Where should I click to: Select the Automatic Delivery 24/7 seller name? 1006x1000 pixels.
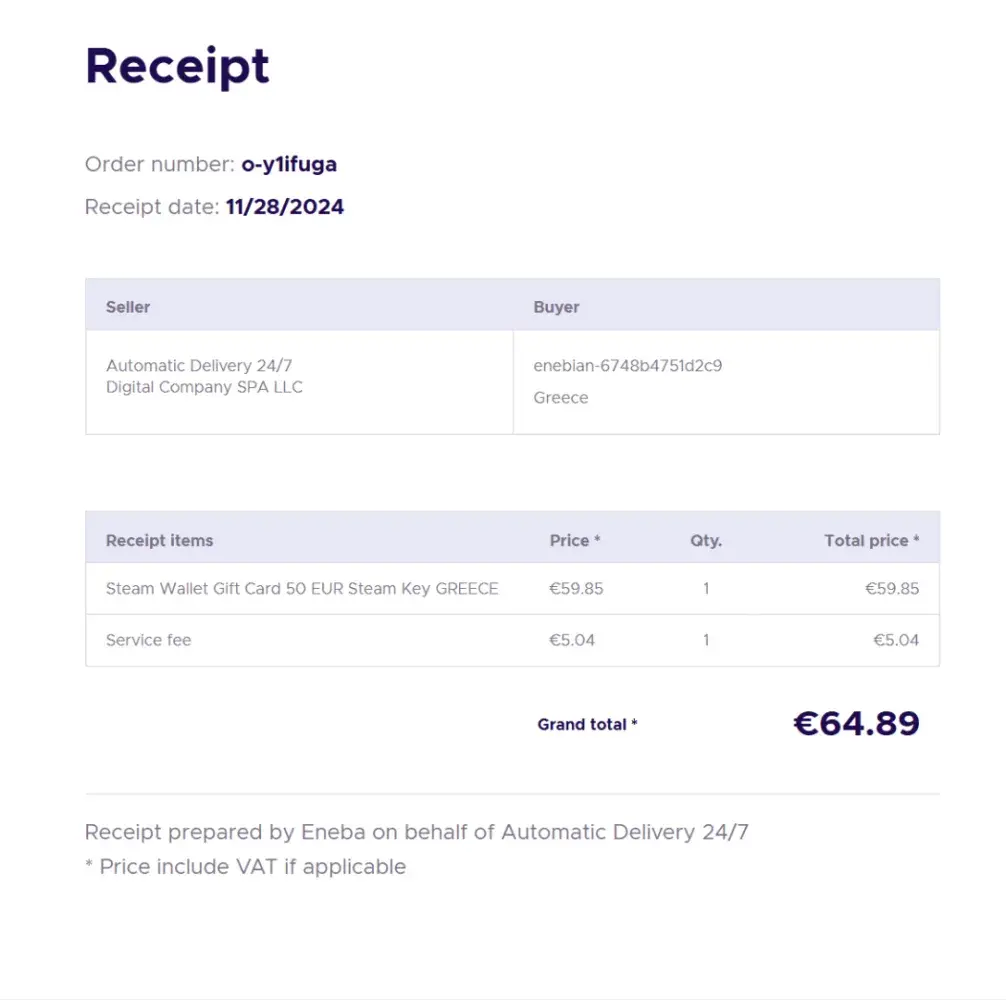pos(199,366)
